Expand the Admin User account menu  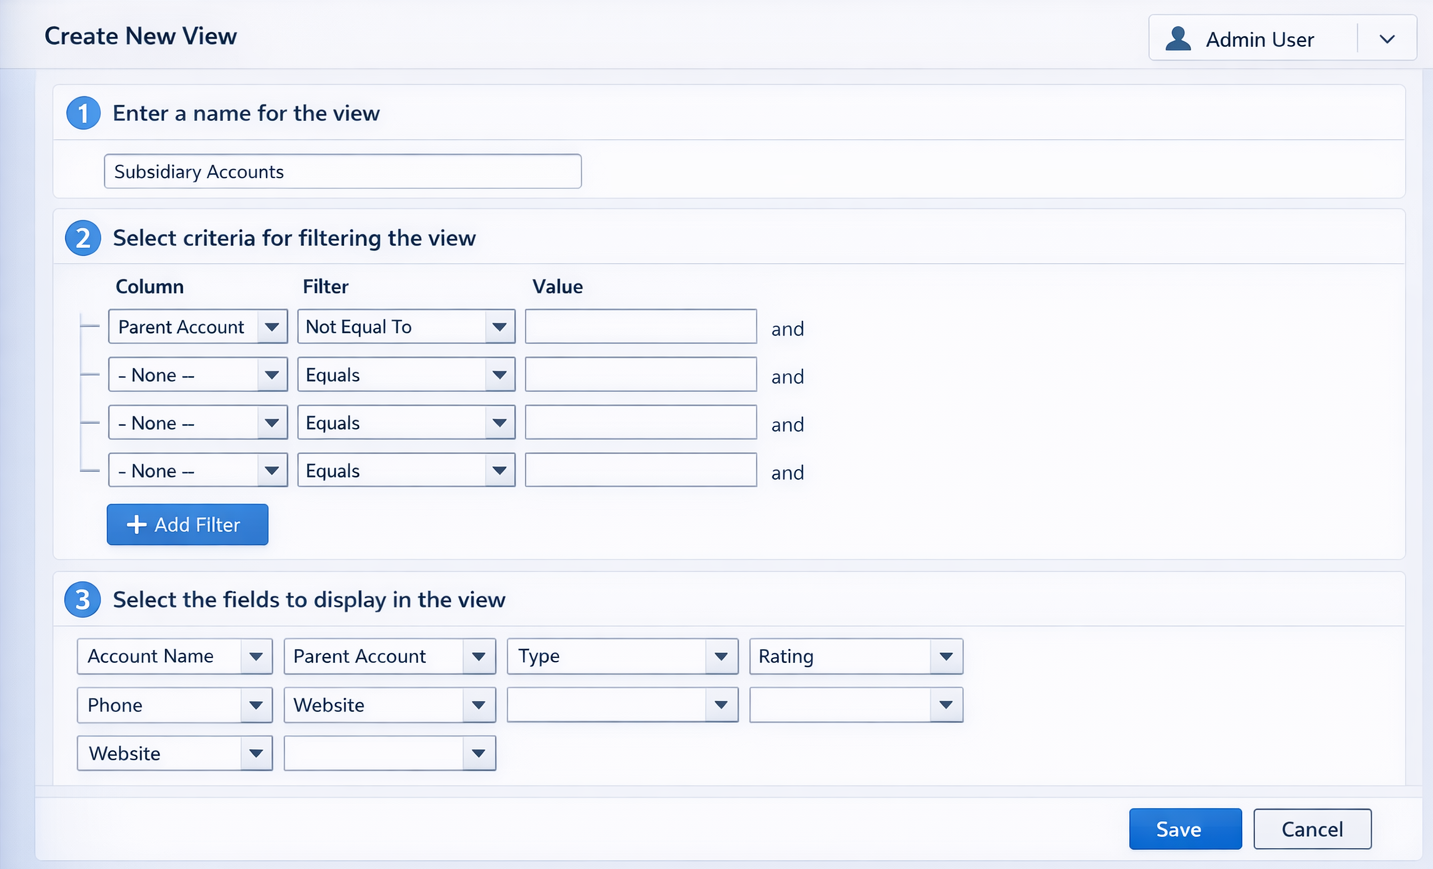point(1387,39)
